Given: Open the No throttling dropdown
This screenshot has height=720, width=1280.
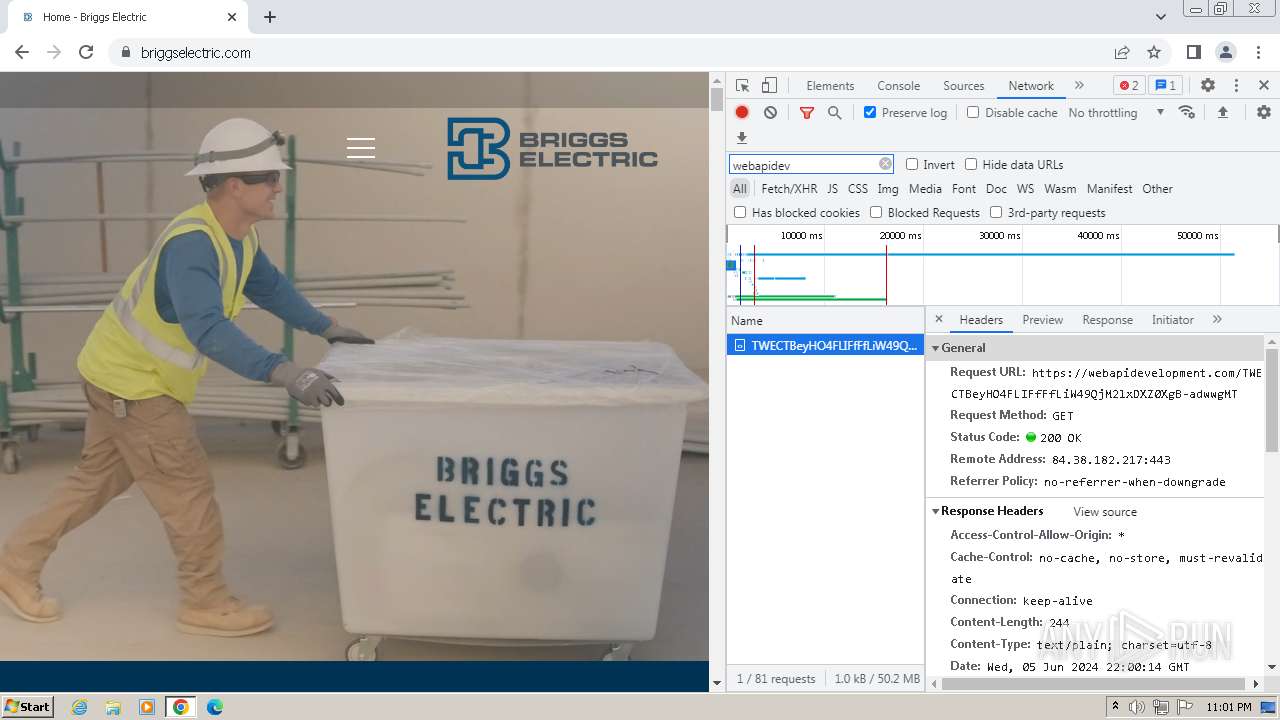Looking at the screenshot, I should pos(1115,113).
